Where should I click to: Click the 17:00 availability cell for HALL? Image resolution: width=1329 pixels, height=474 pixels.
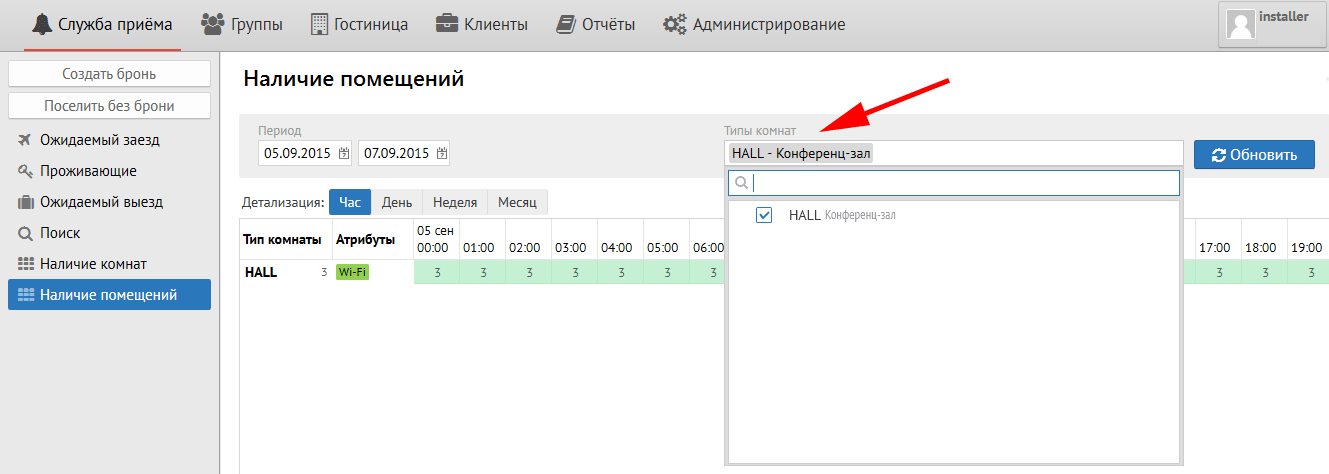[1219, 272]
